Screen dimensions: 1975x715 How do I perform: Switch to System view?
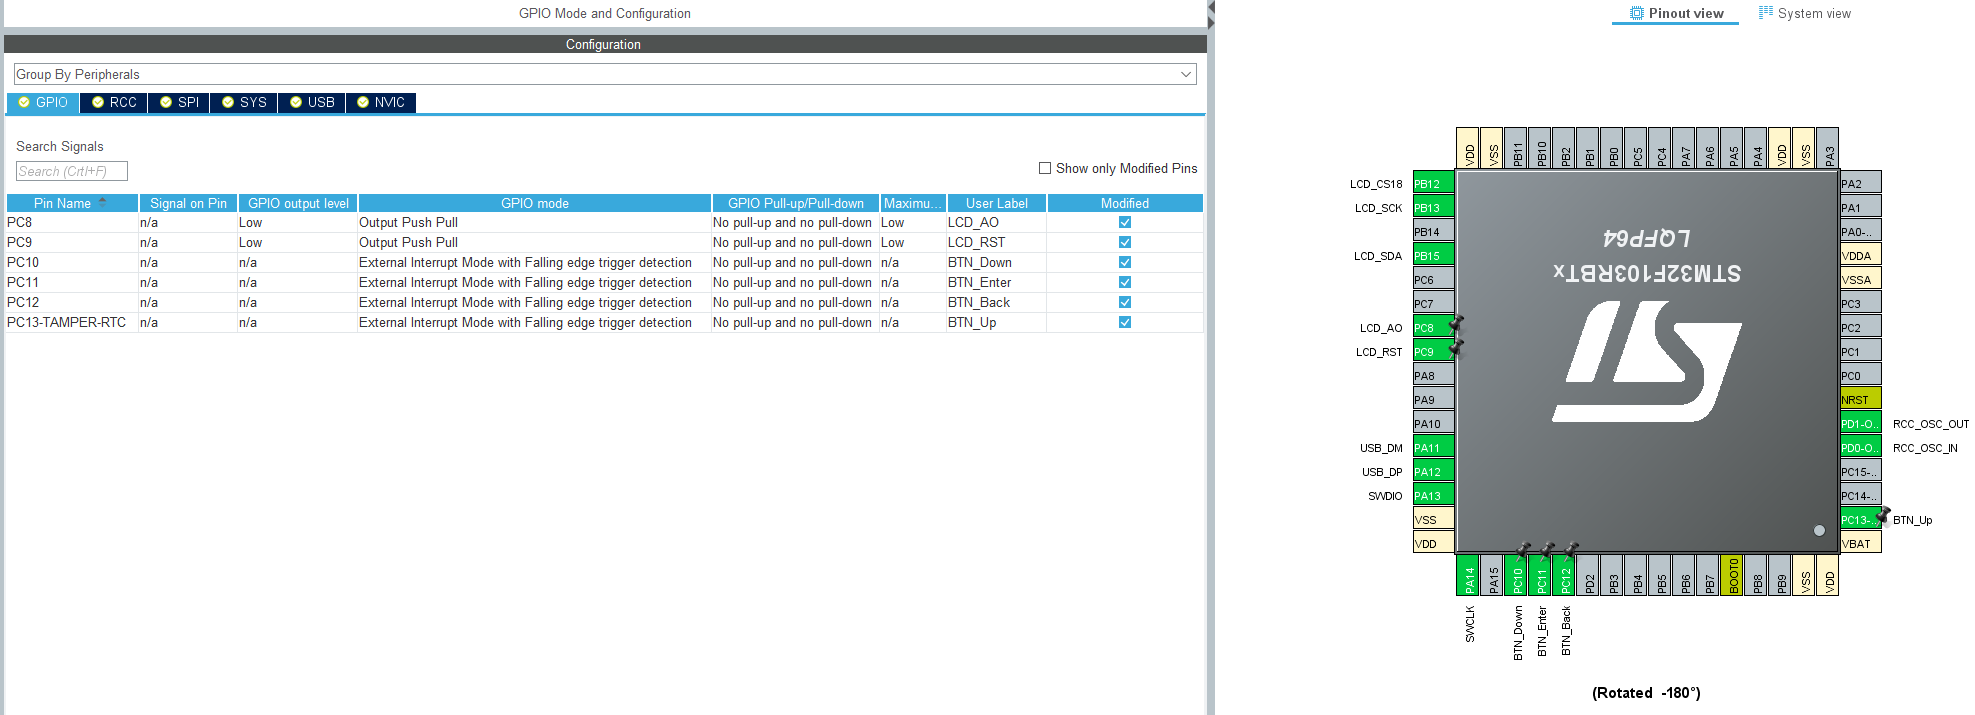pos(1805,13)
